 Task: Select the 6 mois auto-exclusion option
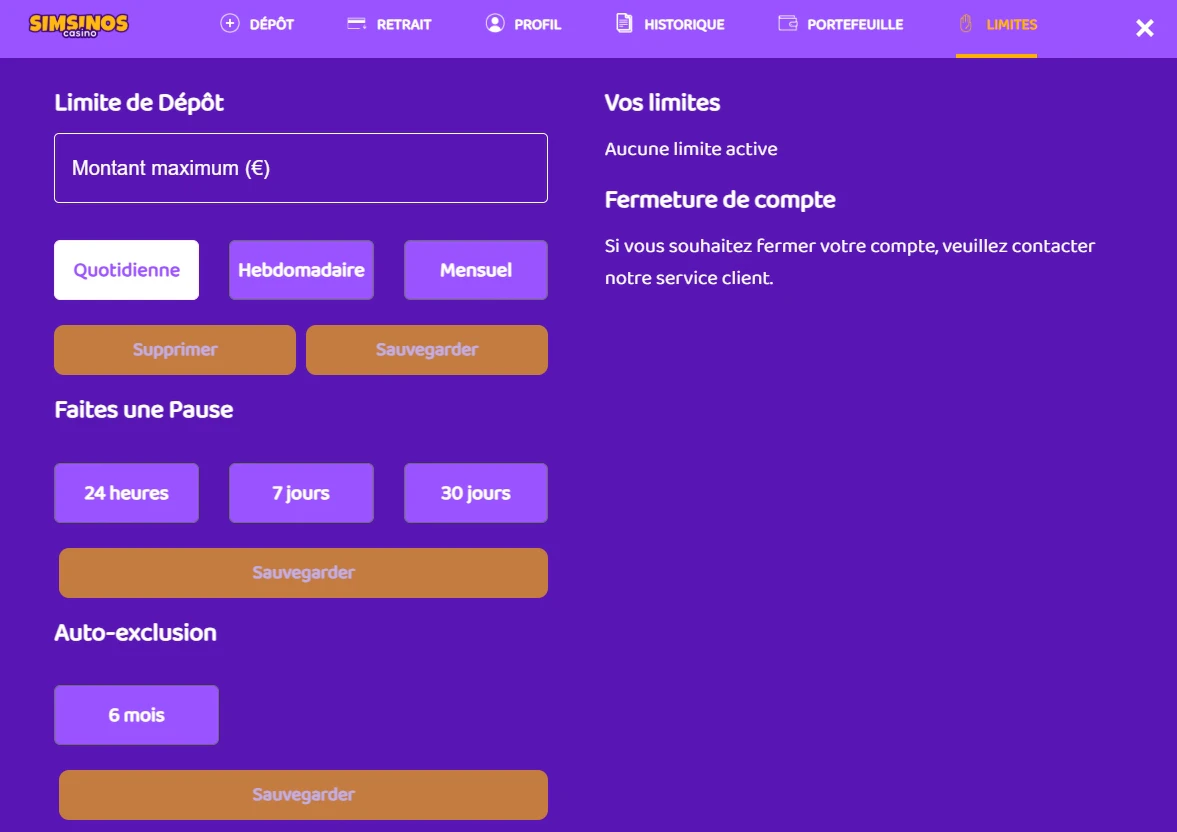[x=137, y=715]
